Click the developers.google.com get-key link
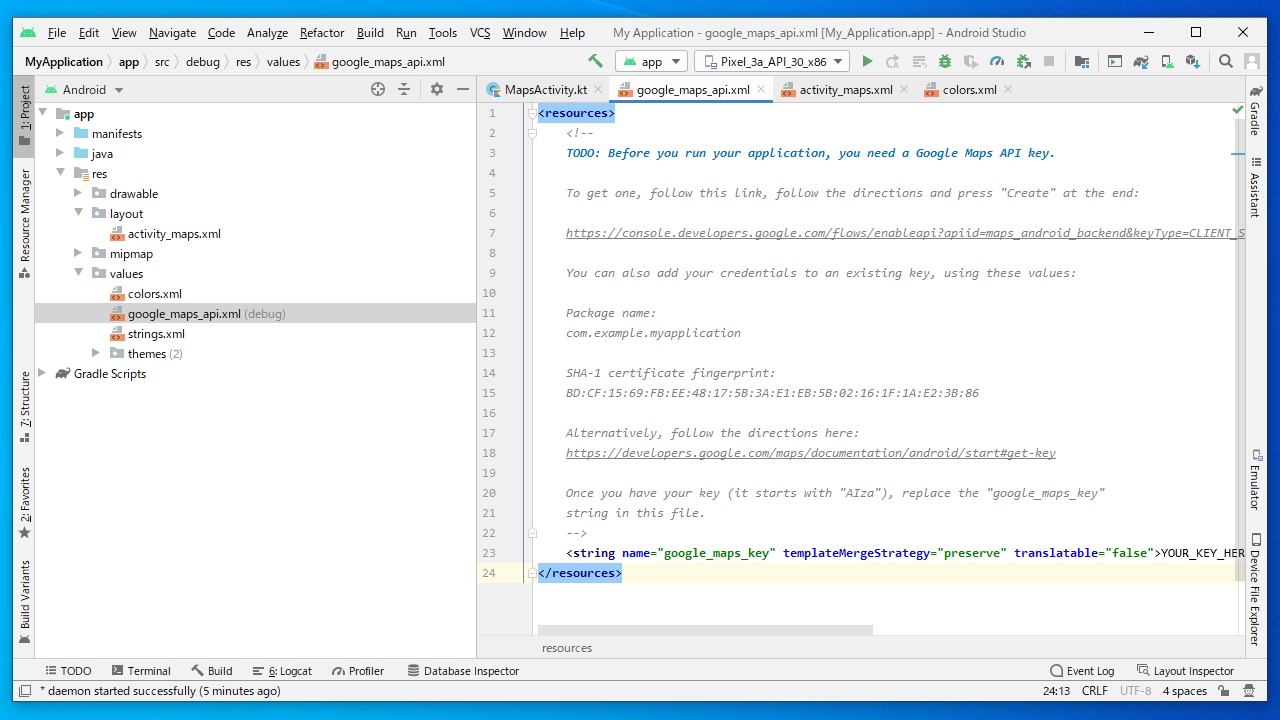Viewport: 1280px width, 720px height. (811, 453)
